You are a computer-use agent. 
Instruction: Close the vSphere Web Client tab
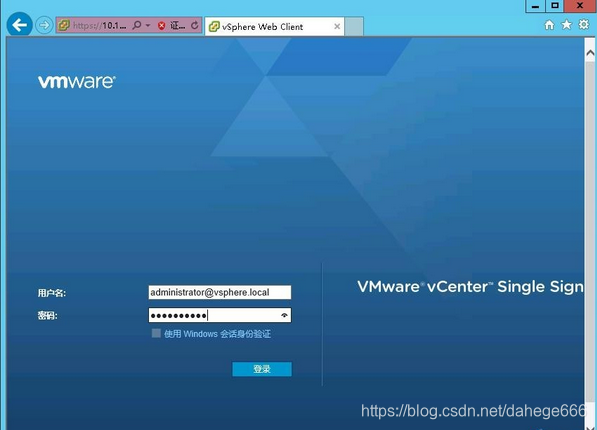point(337,27)
